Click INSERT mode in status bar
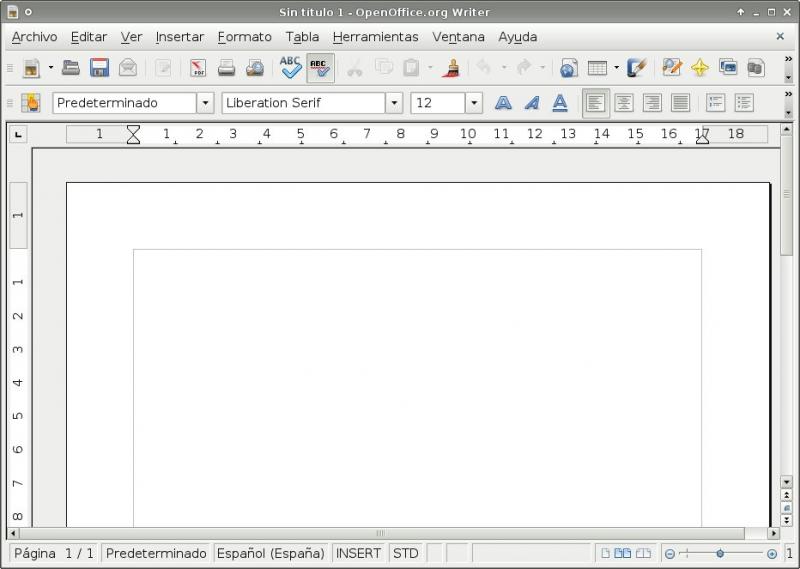The image size is (800, 569). tap(358, 554)
